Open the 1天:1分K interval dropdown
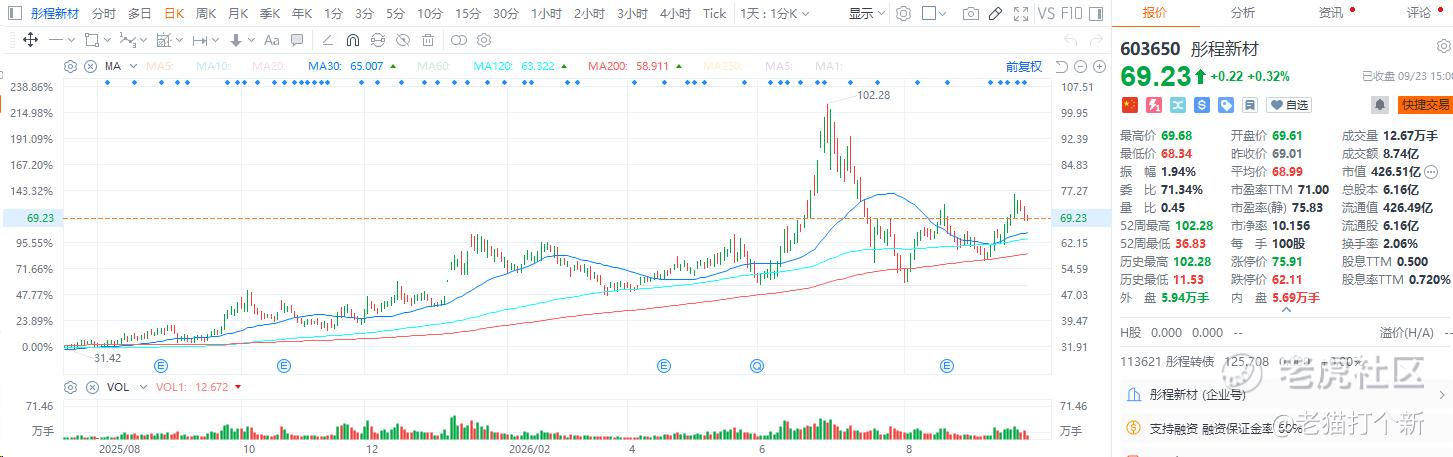 pos(774,13)
